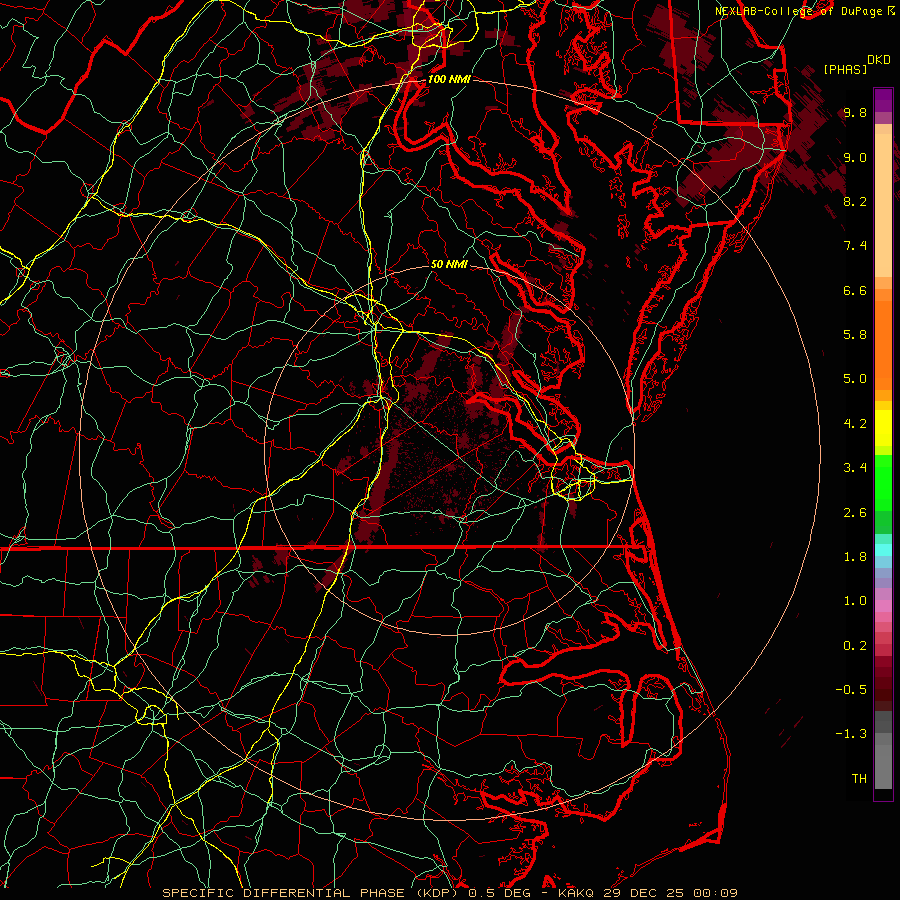
Task: Click the NEXLAB-College of DuPage credit text
Action: 798,11
